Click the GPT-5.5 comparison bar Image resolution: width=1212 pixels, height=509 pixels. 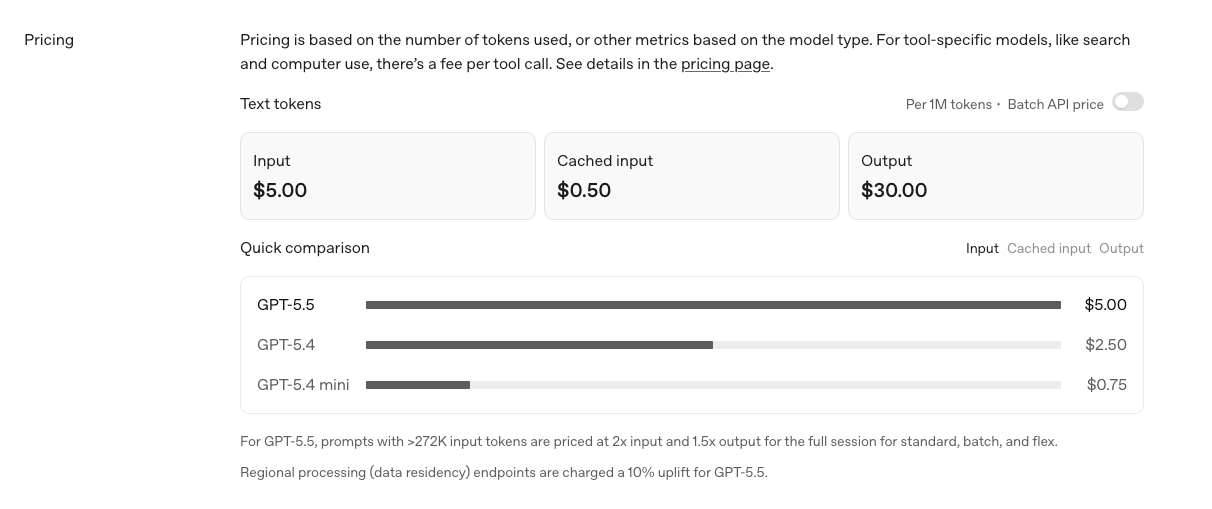(x=713, y=305)
